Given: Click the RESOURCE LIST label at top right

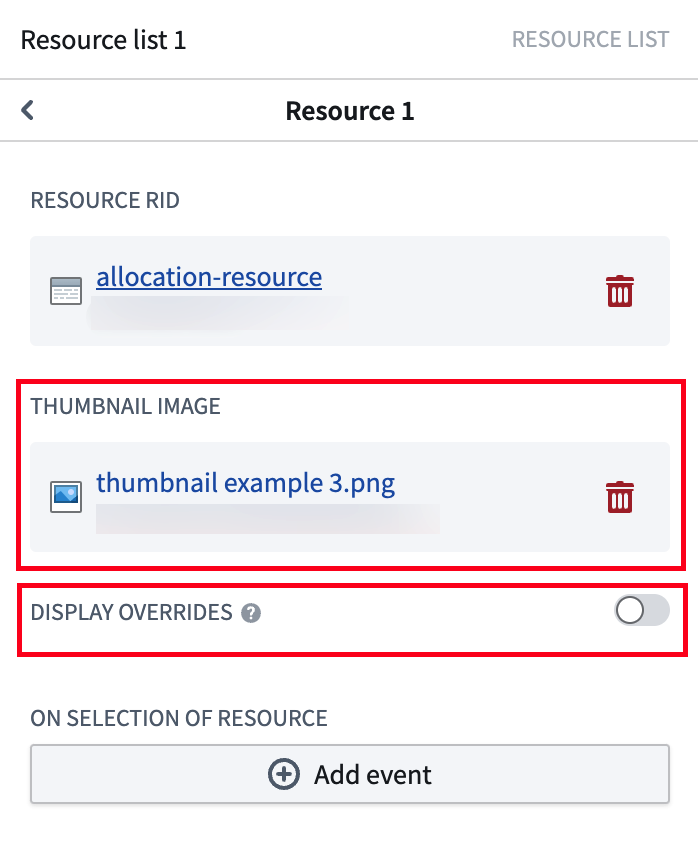Looking at the screenshot, I should point(591,40).
